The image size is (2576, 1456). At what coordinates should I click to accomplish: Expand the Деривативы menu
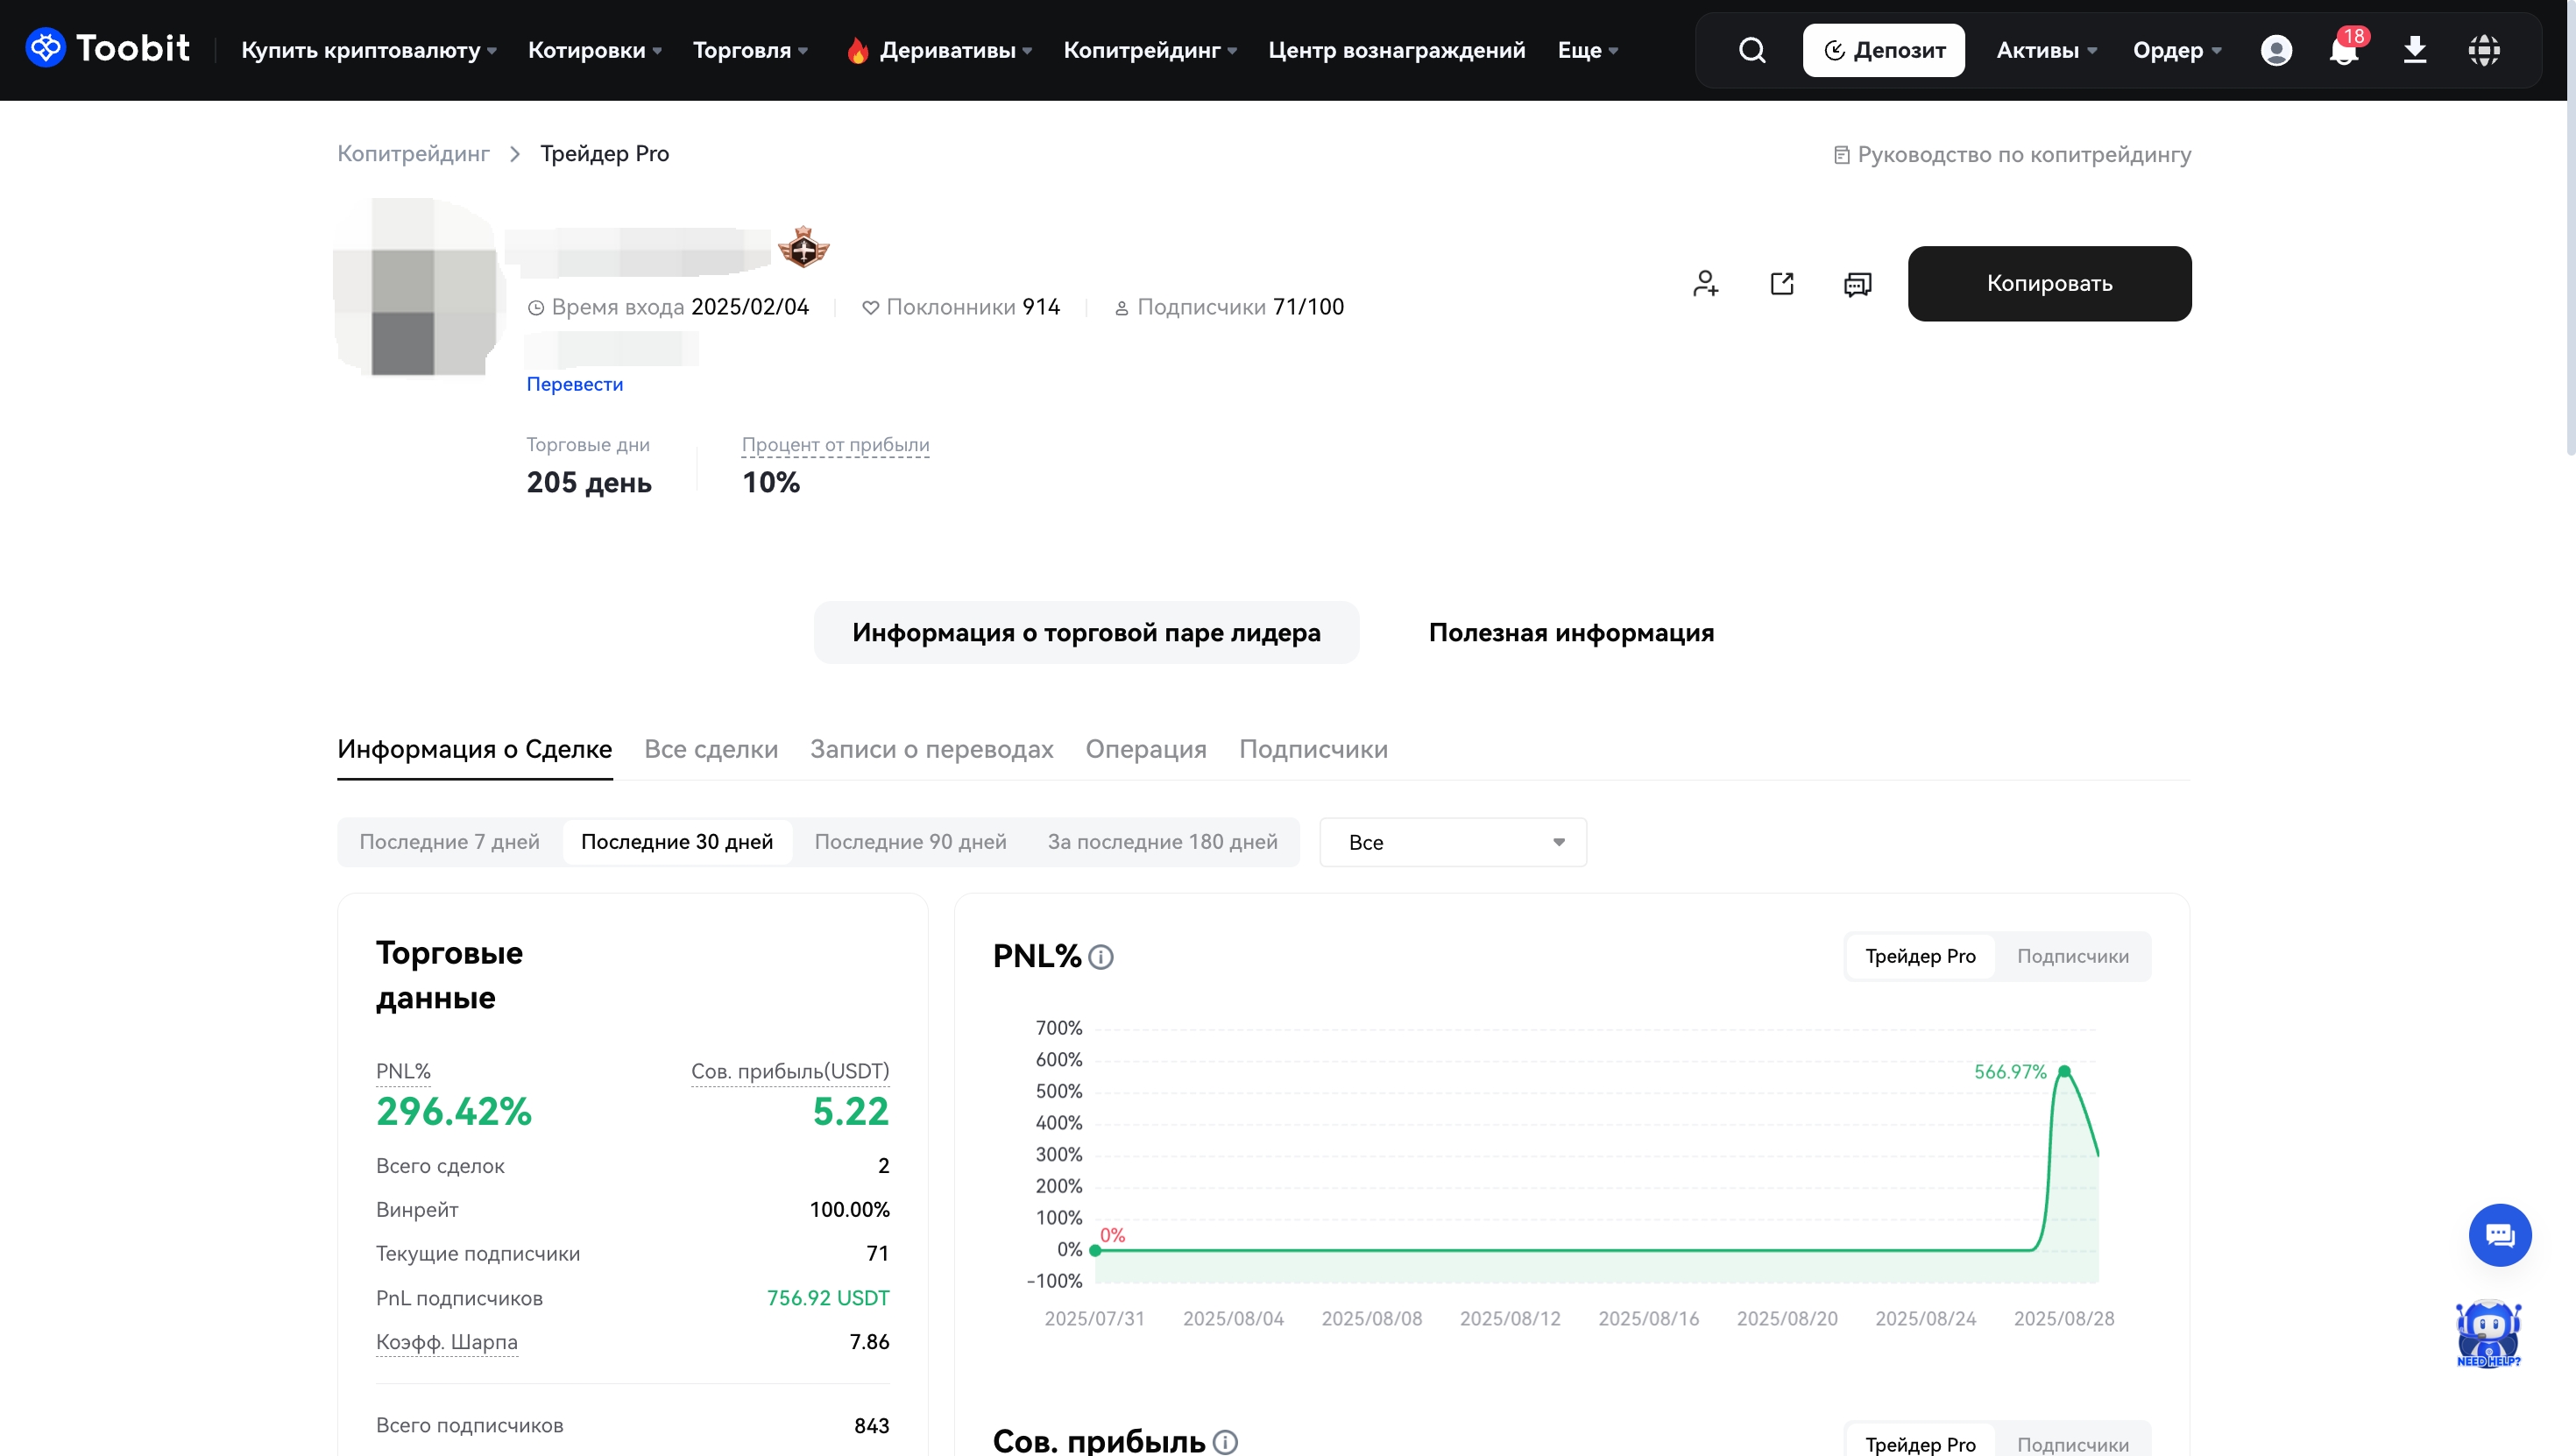[946, 50]
